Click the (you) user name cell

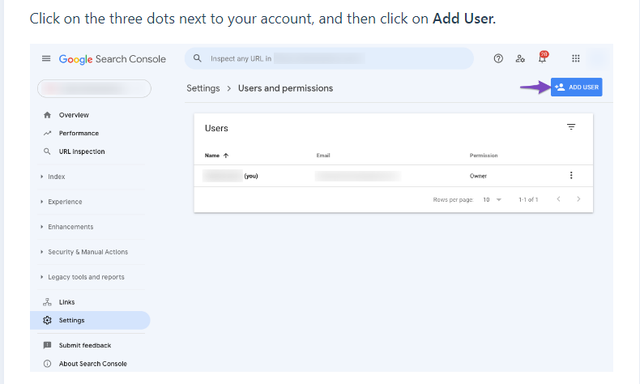231,176
